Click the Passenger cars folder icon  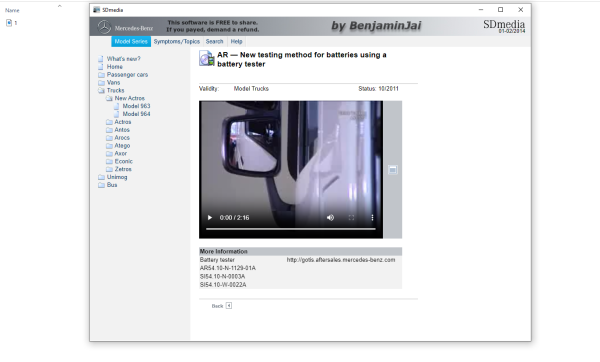point(101,75)
